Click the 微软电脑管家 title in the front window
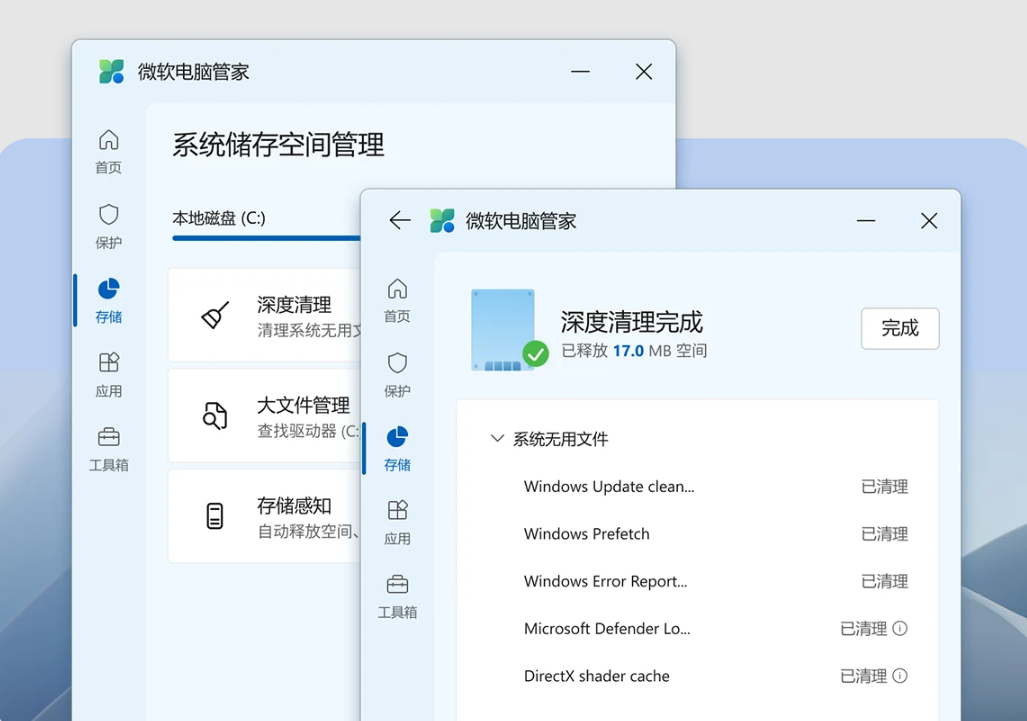The height and width of the screenshot is (721, 1027). point(521,221)
